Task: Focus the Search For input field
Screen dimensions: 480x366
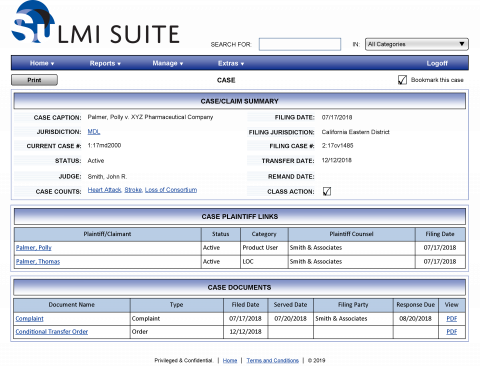Action: click(x=300, y=44)
